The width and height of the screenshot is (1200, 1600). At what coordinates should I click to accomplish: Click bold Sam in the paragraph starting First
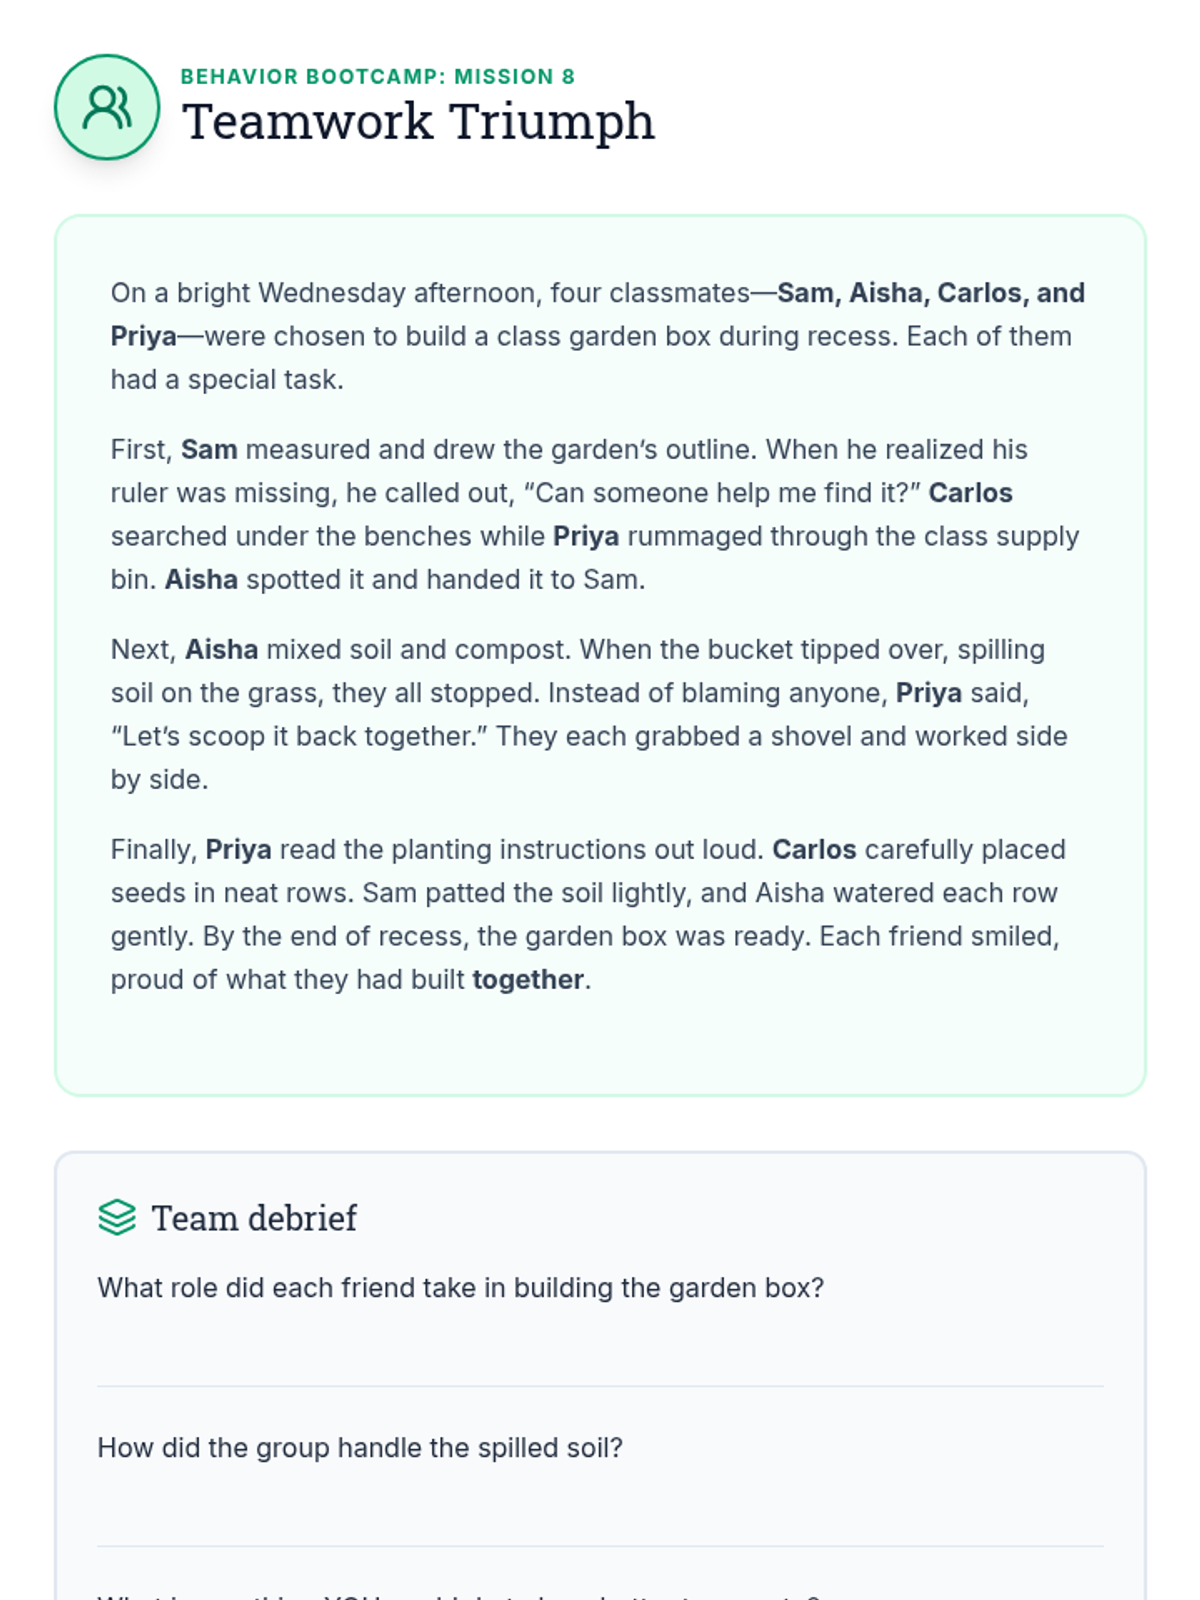pyautogui.click(x=209, y=450)
